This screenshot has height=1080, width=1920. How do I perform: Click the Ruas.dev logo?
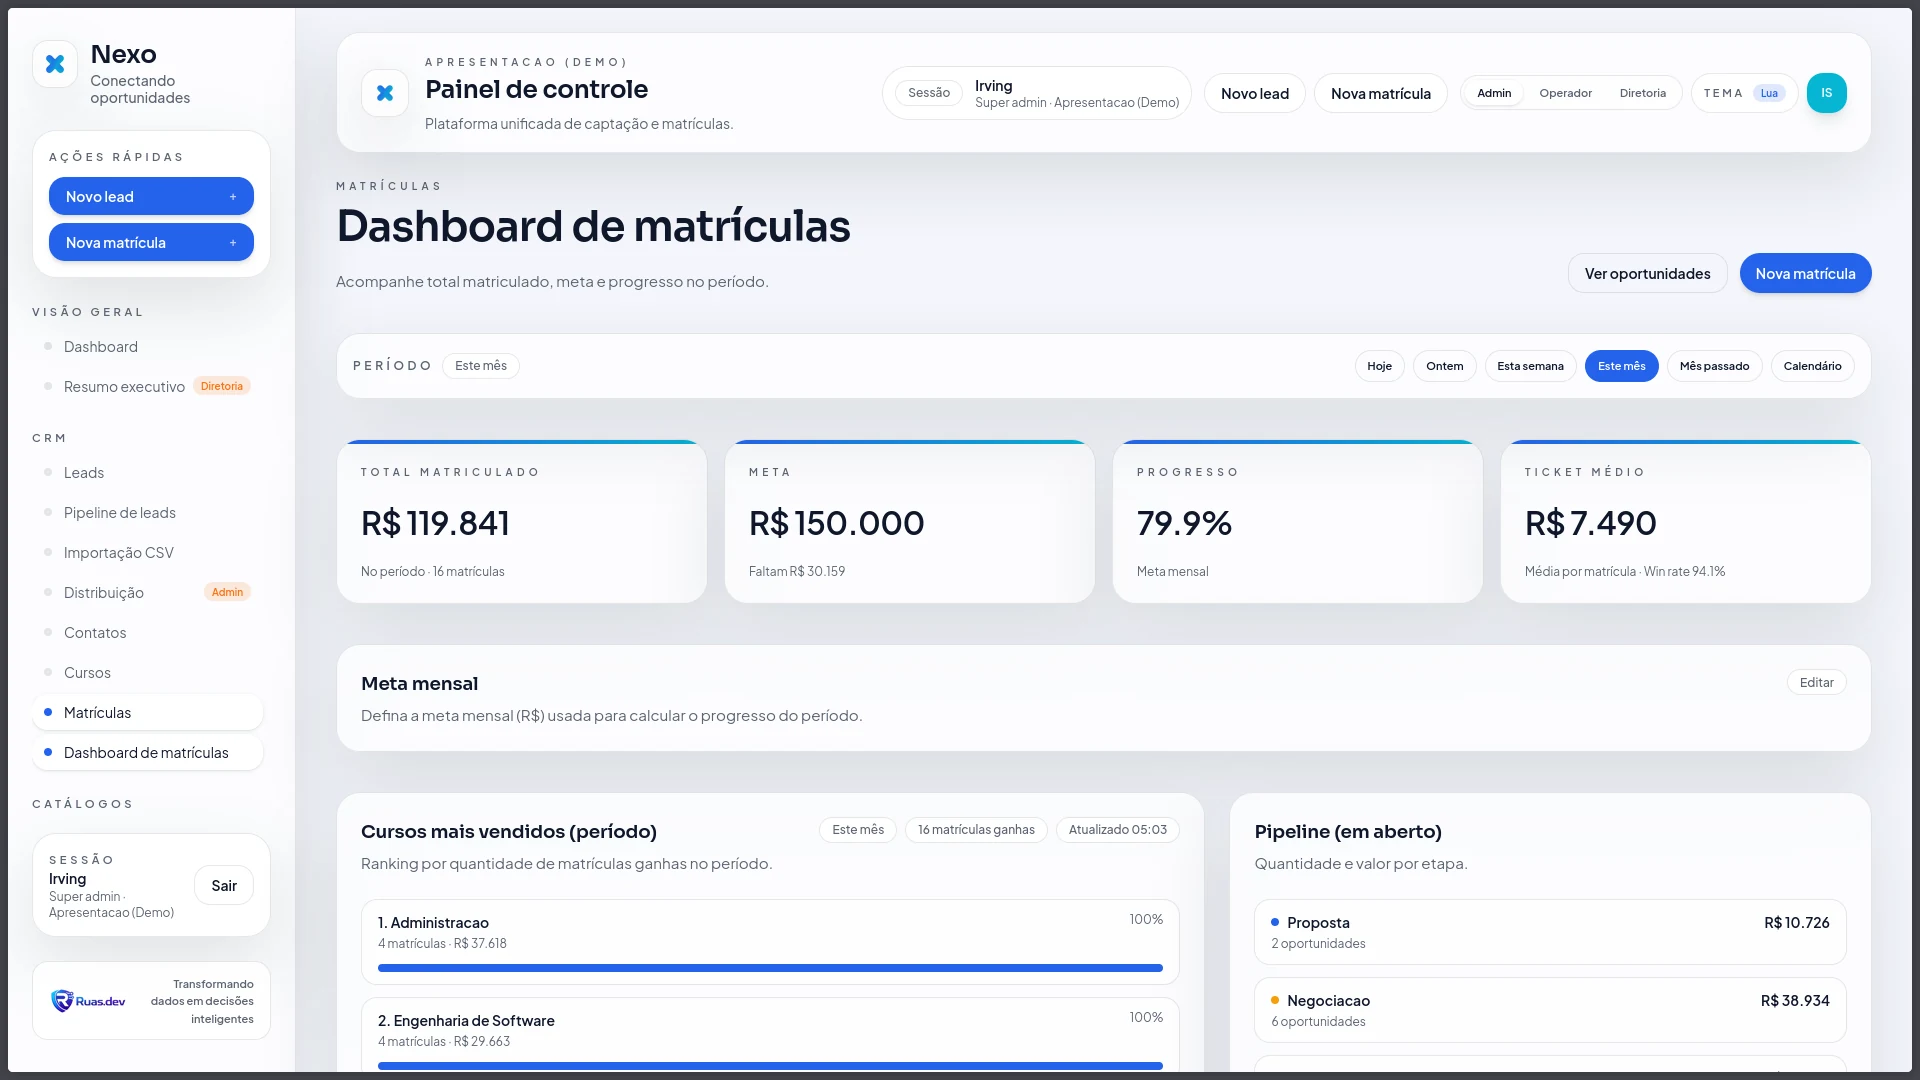tap(88, 1001)
